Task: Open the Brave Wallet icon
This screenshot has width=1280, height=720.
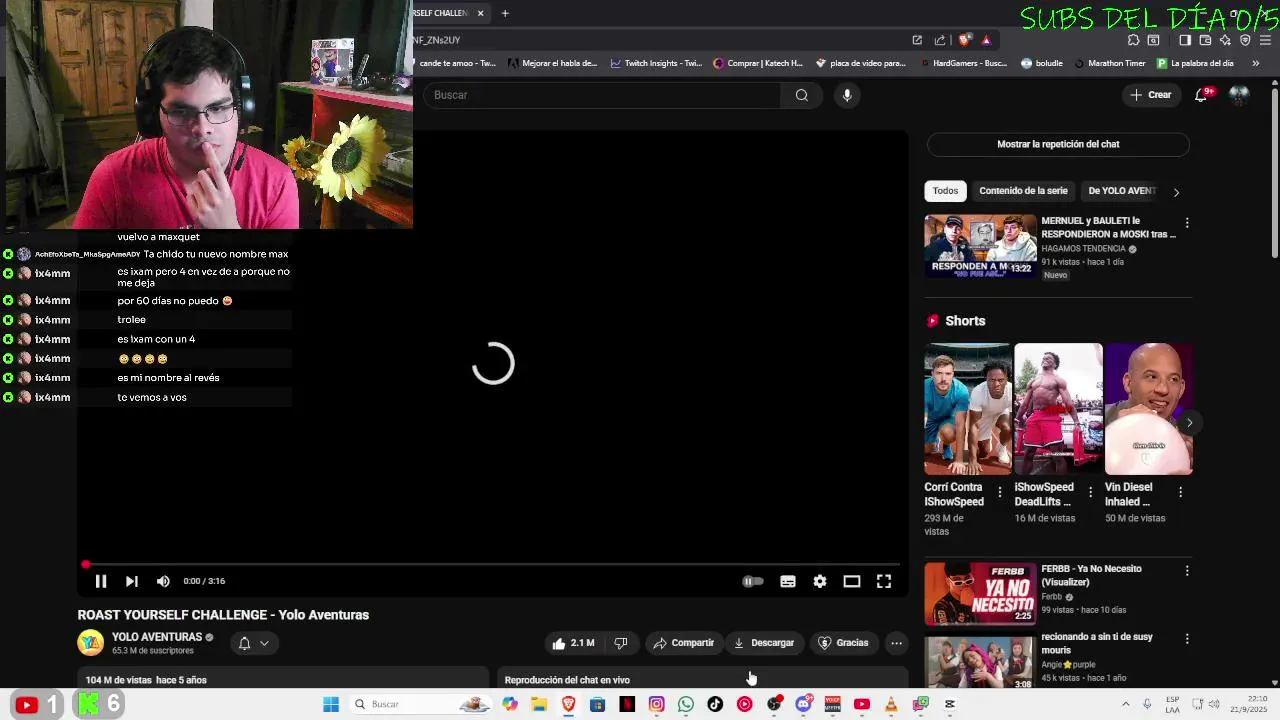Action: pyautogui.click(x=1205, y=40)
